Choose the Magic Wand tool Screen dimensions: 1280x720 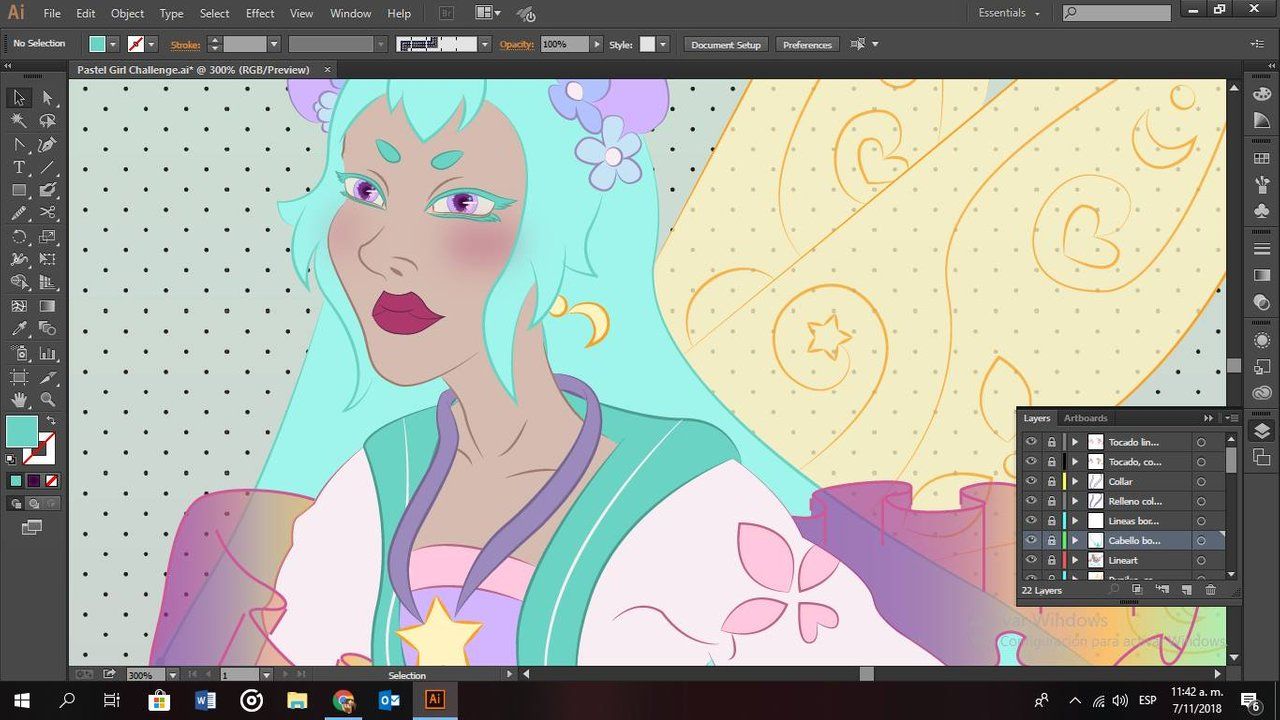coord(19,121)
